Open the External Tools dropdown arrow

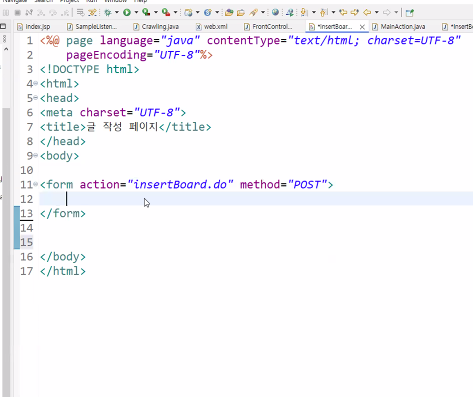point(175,13)
